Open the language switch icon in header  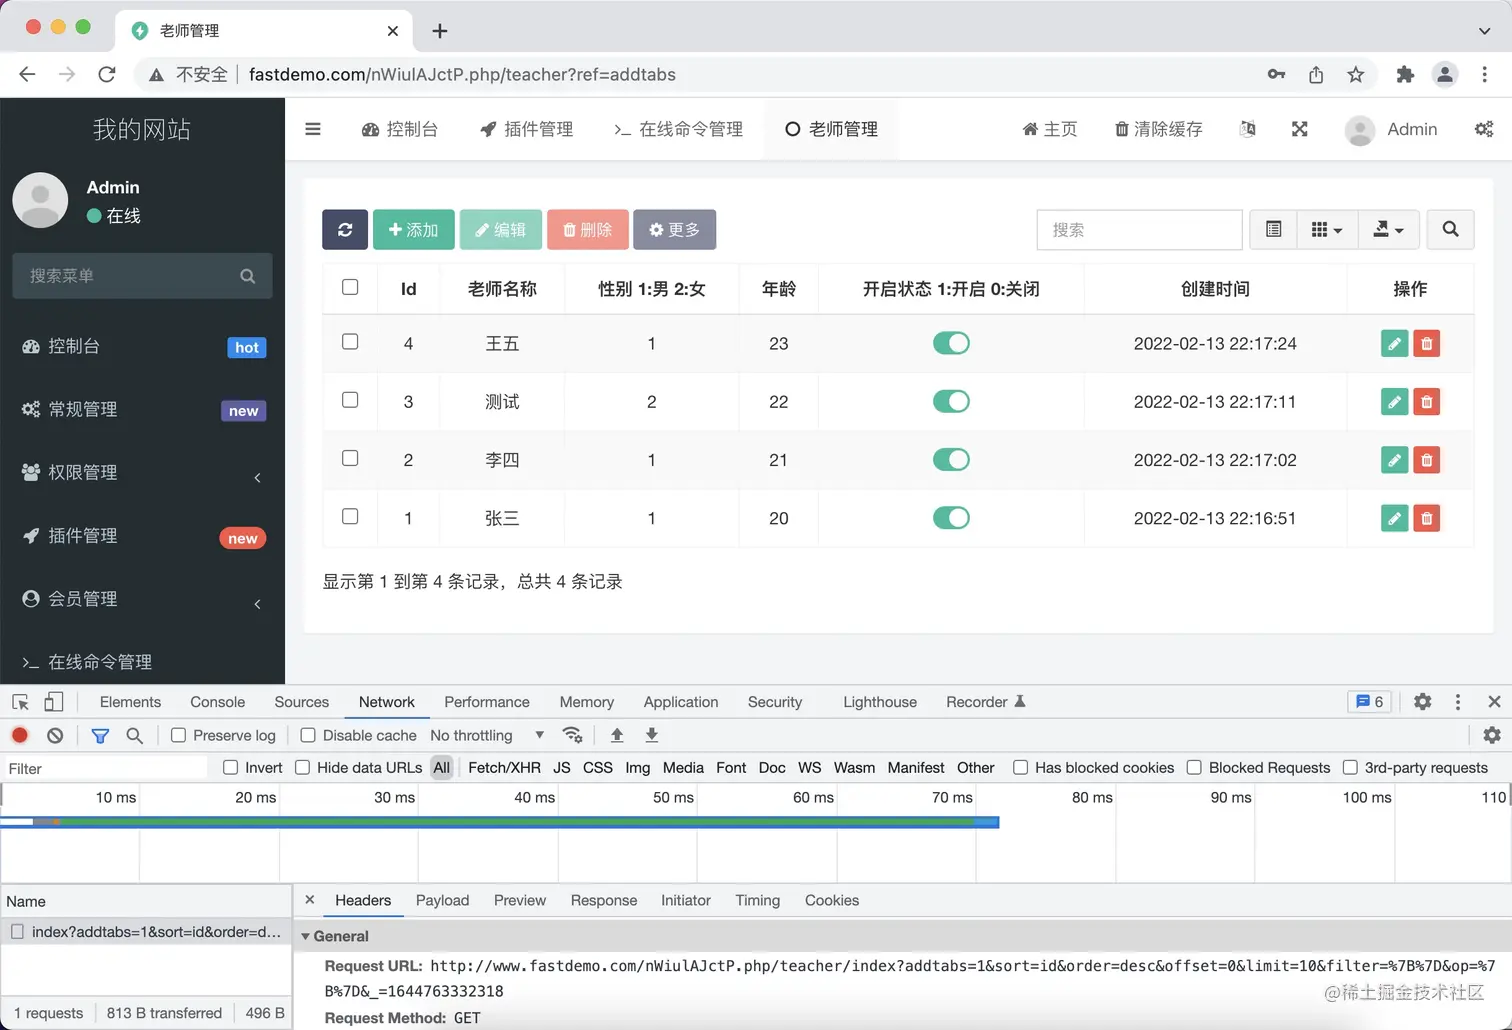[x=1247, y=129]
